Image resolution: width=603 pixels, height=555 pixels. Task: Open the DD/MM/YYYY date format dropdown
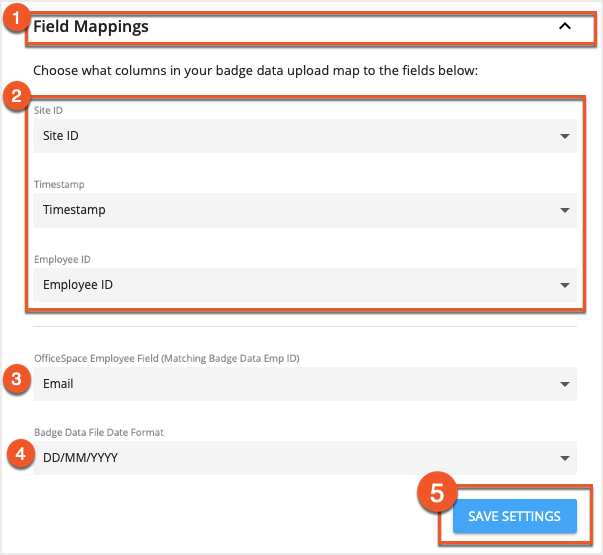[300, 458]
